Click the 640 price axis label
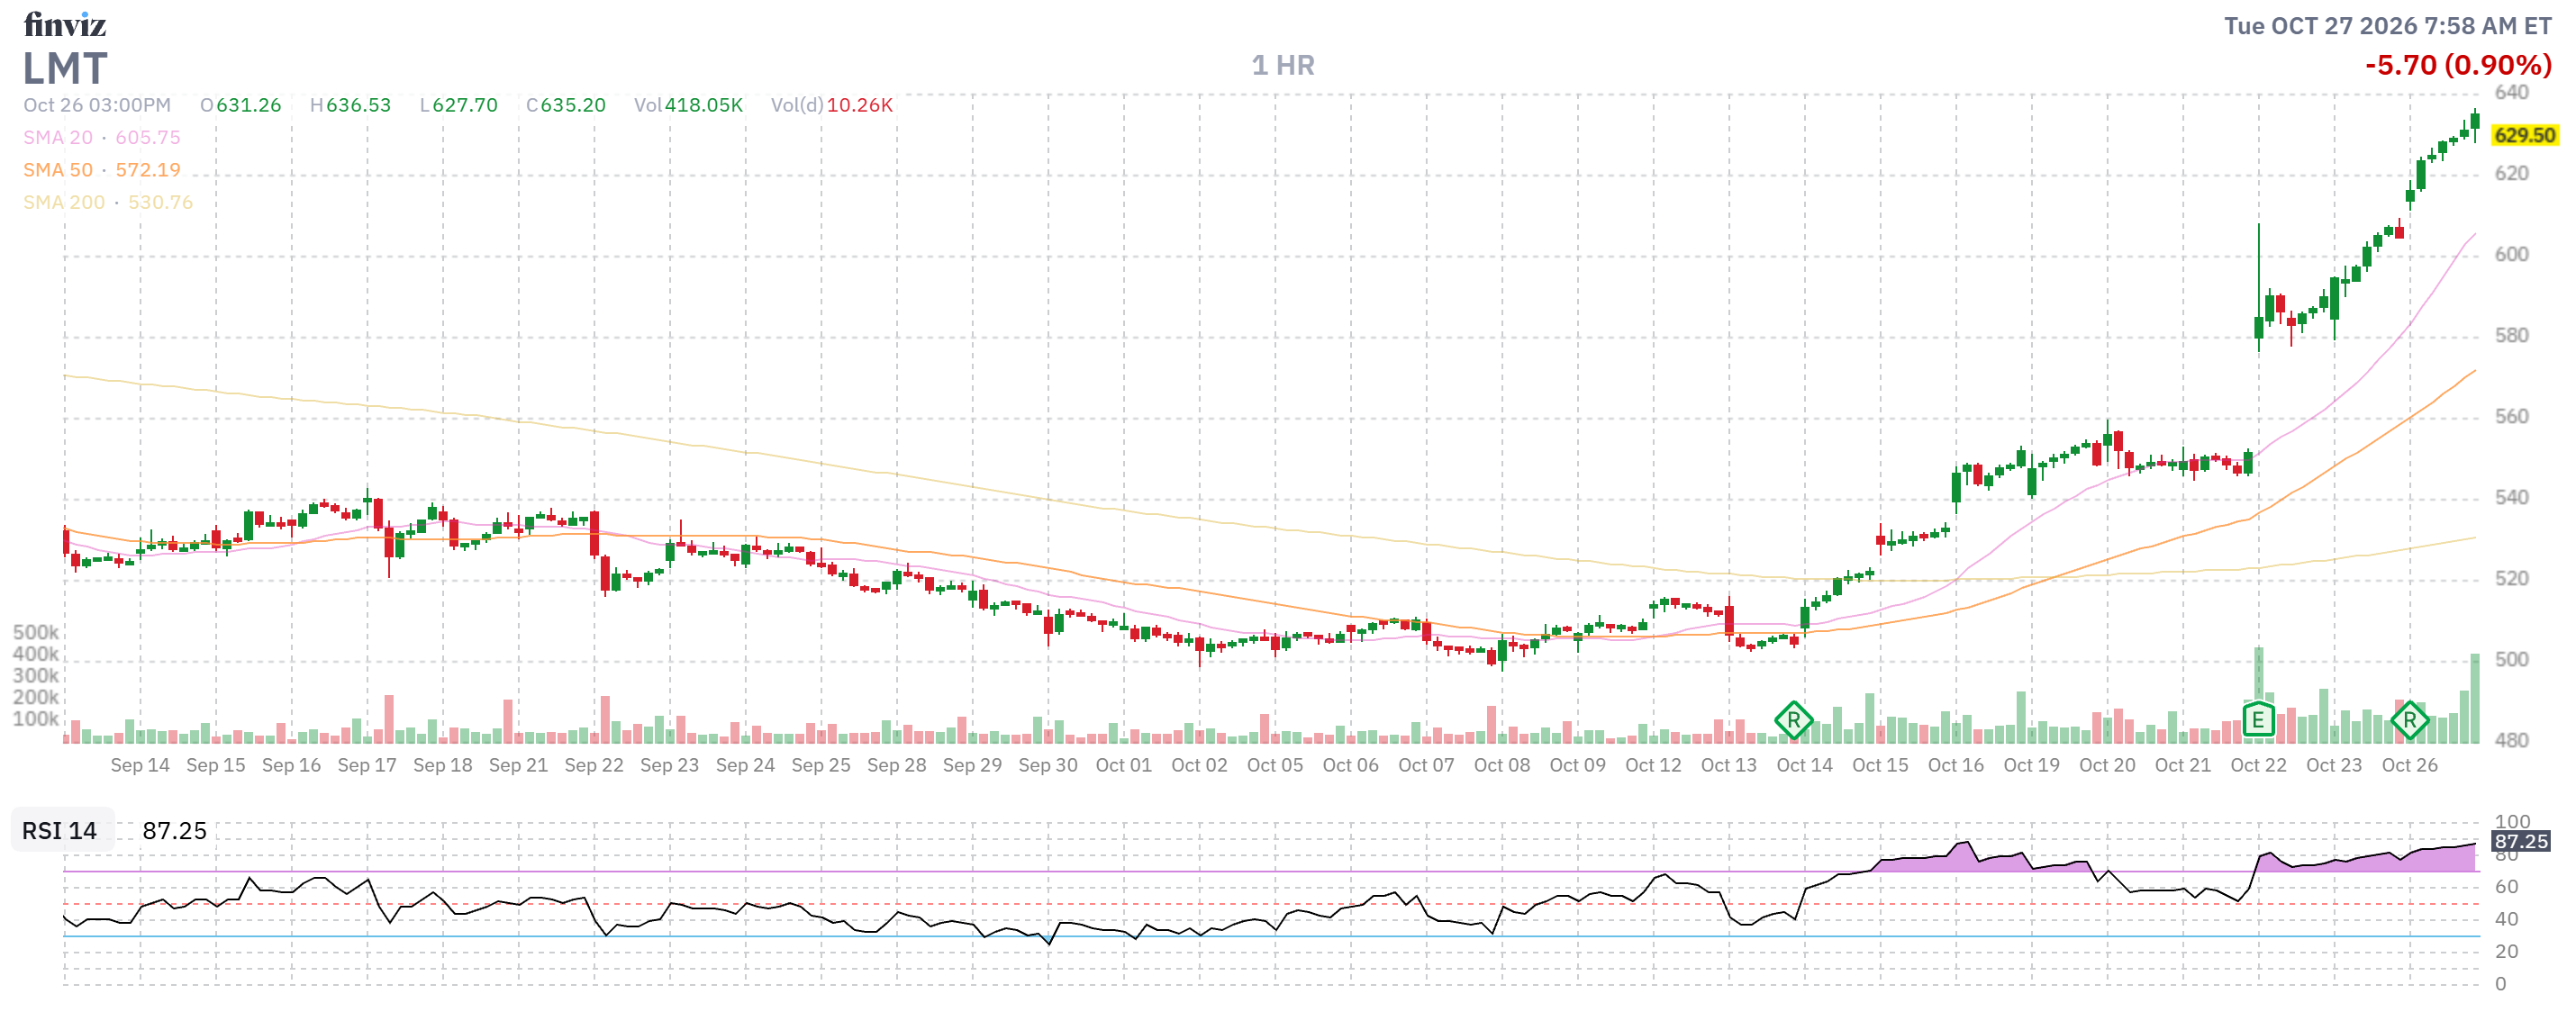The height and width of the screenshot is (1012, 2576). 2511,92
